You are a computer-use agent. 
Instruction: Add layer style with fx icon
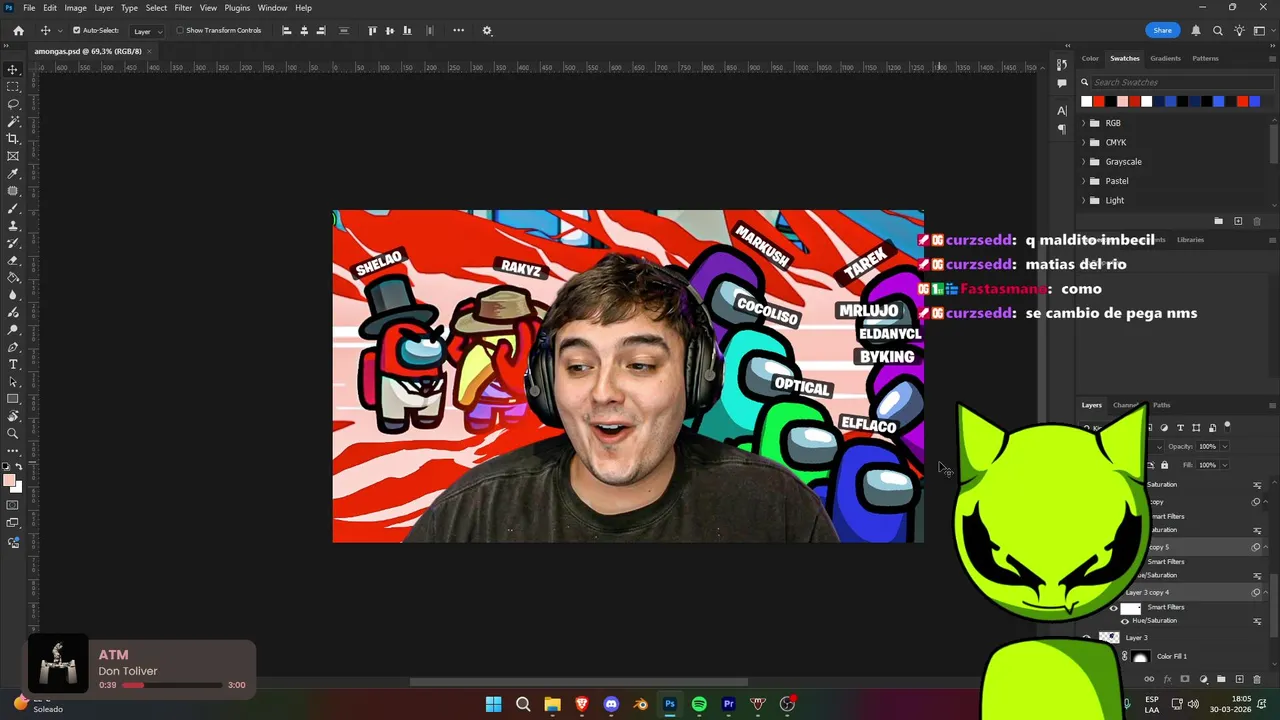pos(1167,680)
